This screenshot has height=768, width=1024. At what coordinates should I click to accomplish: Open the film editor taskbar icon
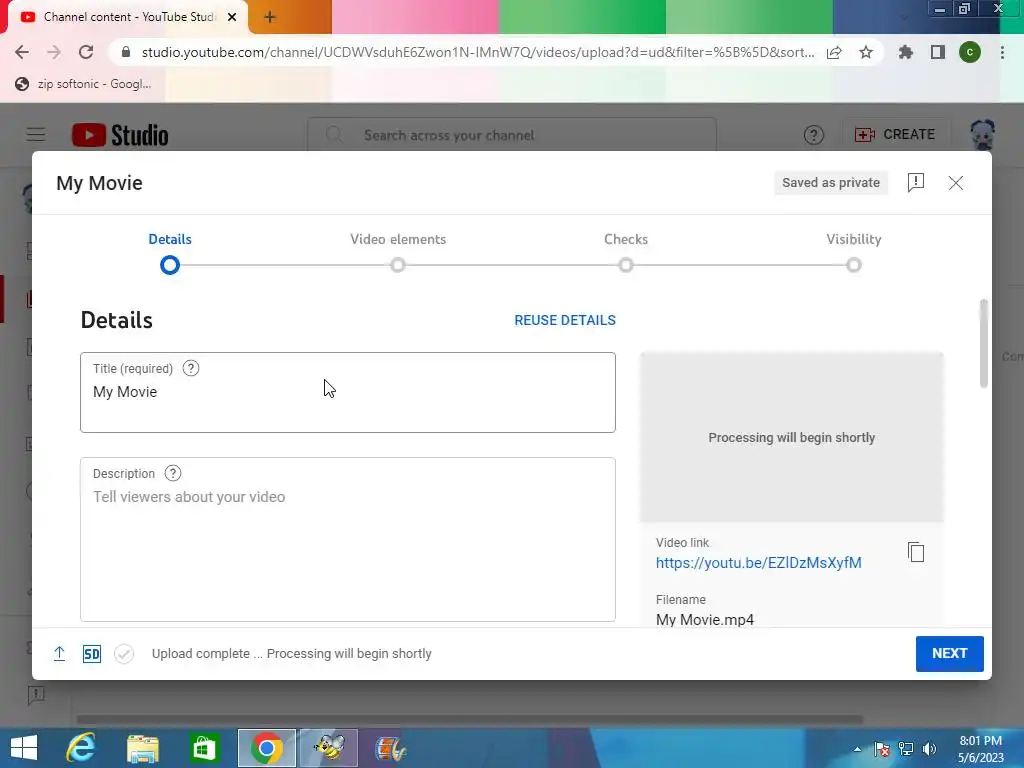(x=391, y=748)
